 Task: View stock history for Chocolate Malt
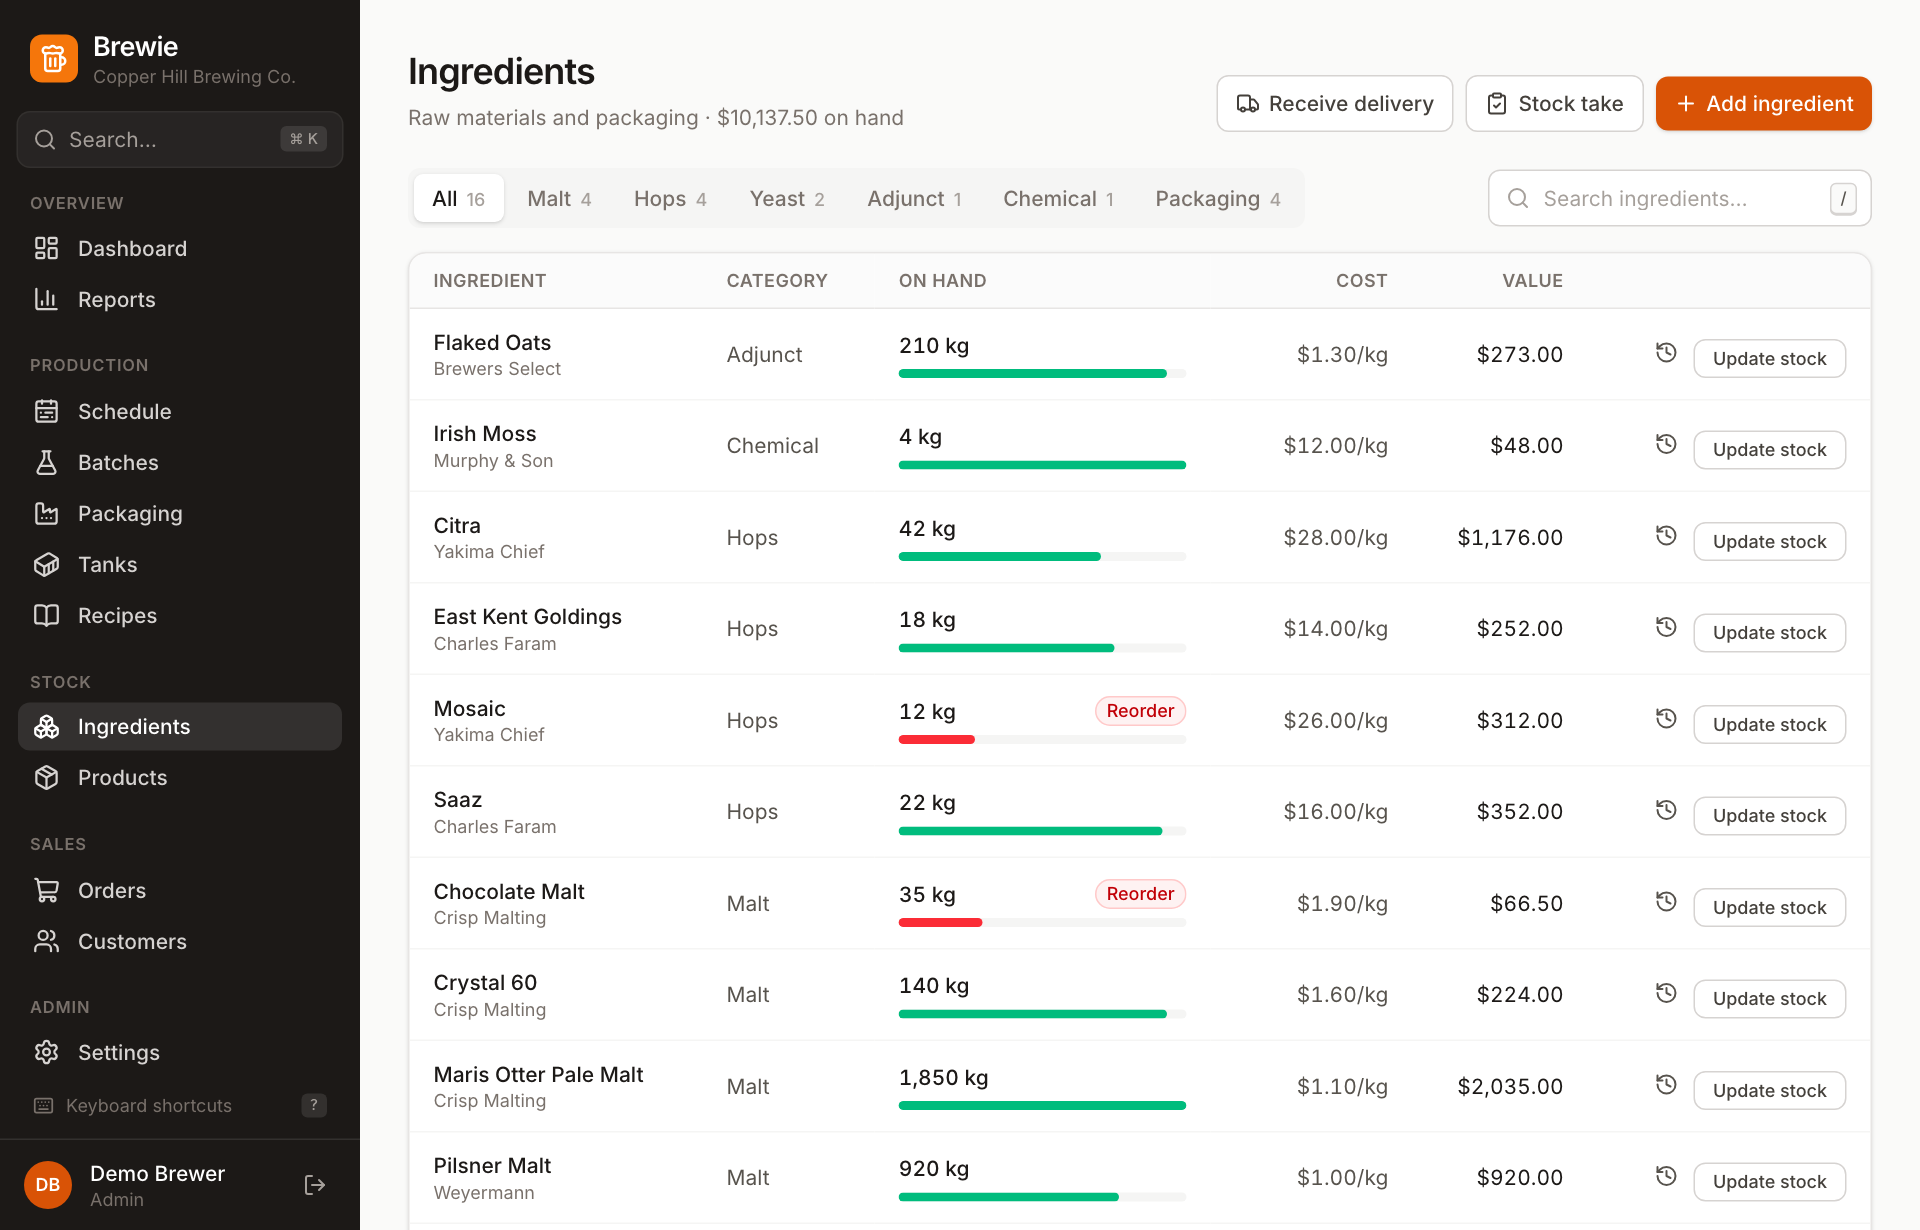click(x=1665, y=902)
